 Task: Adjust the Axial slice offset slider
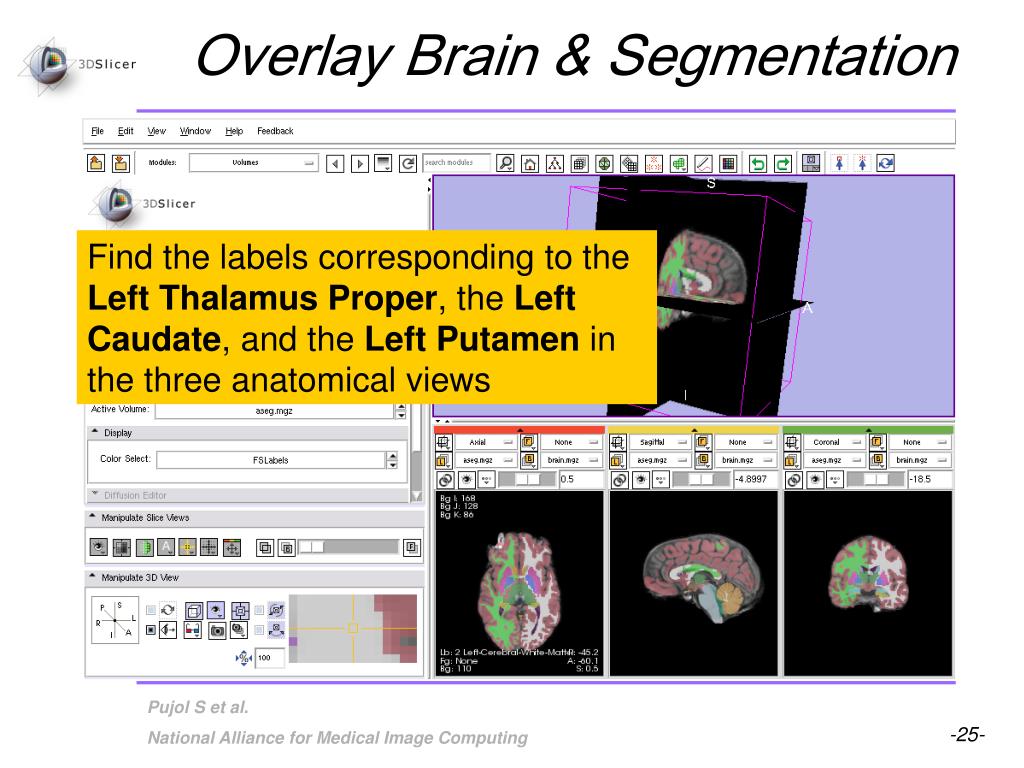point(528,480)
